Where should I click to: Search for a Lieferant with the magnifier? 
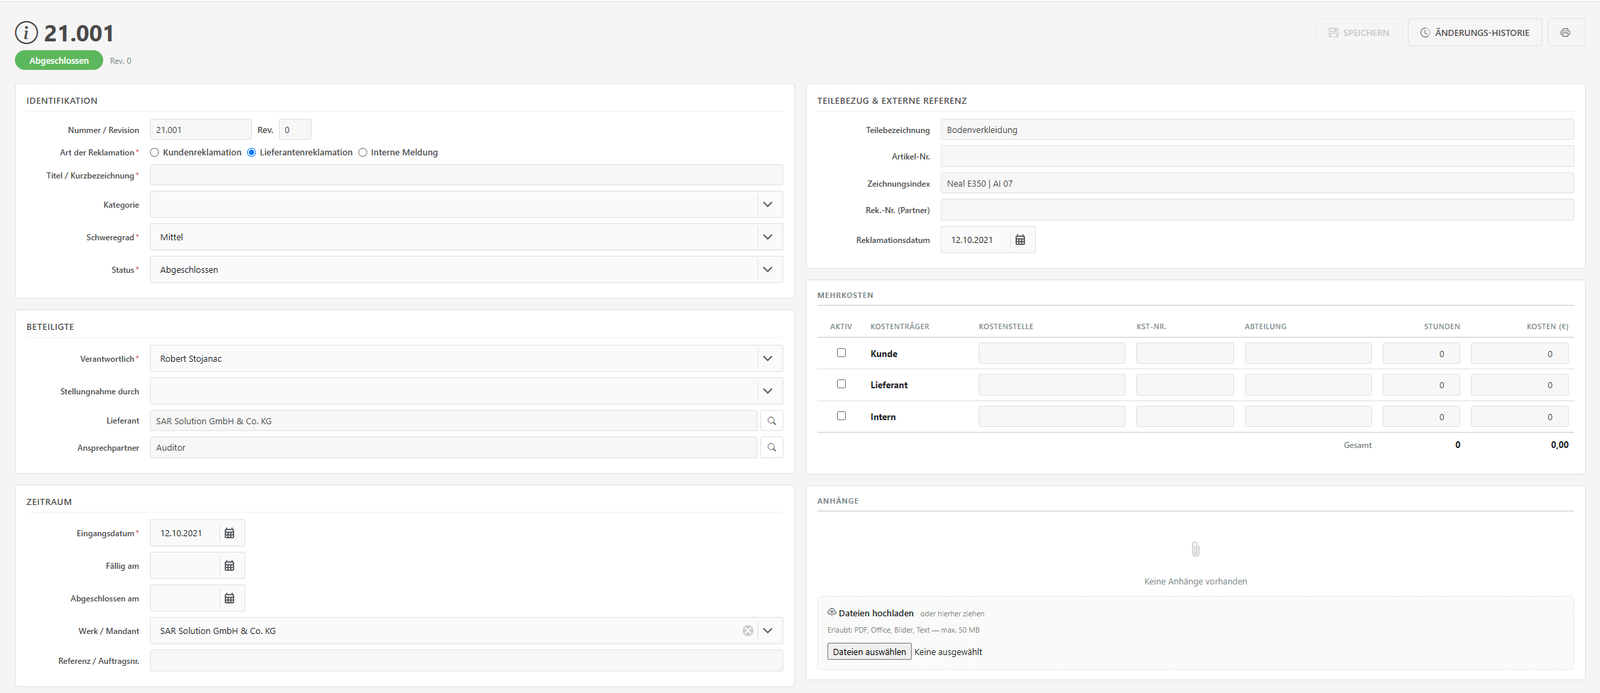(x=771, y=421)
